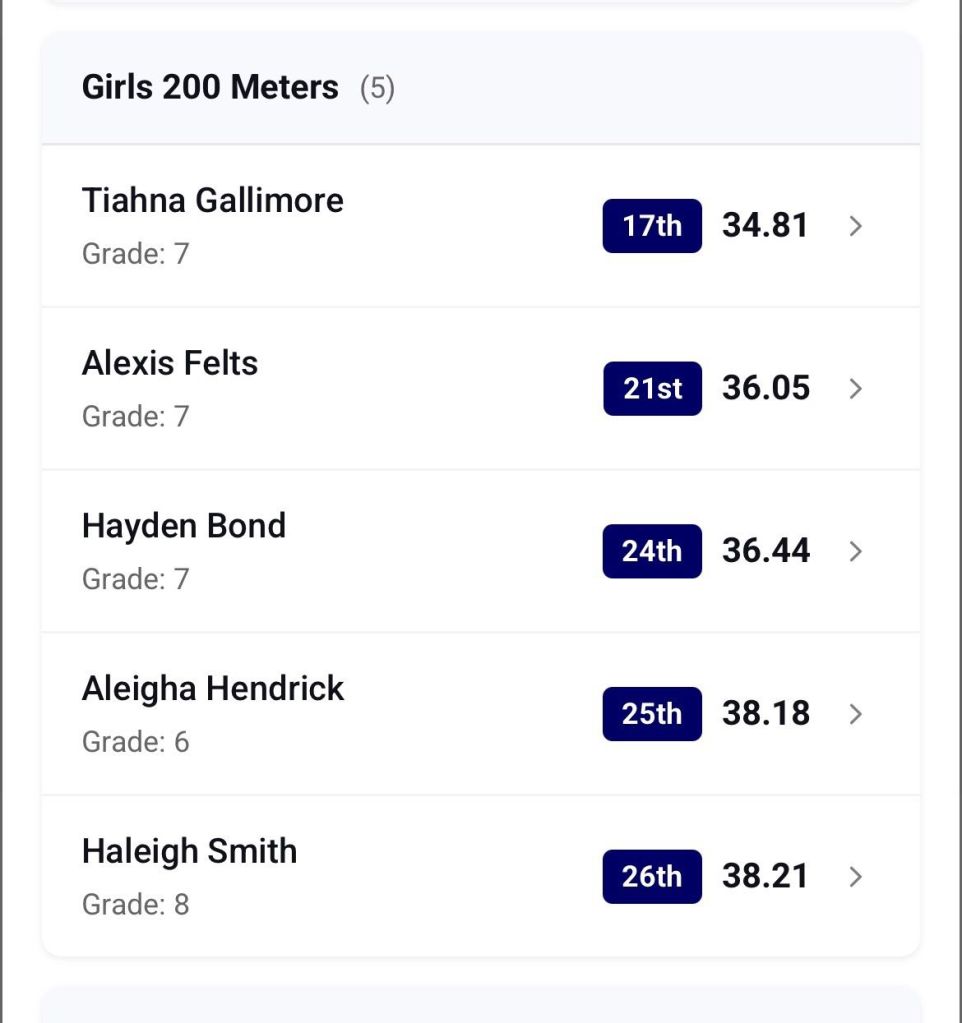Viewport: 962px width, 1023px height.
Task: Select Aleigha Hendrick's name
Action: [x=213, y=689]
